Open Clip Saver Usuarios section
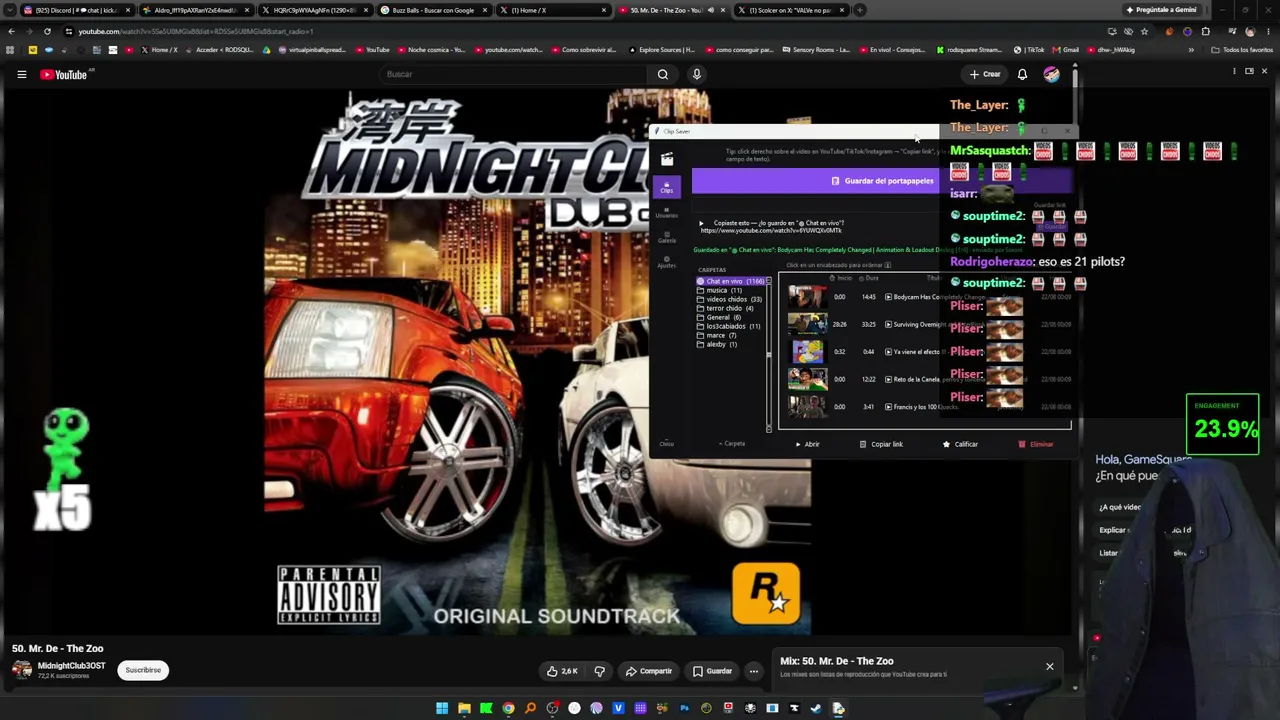The image size is (1280, 720). 666,212
